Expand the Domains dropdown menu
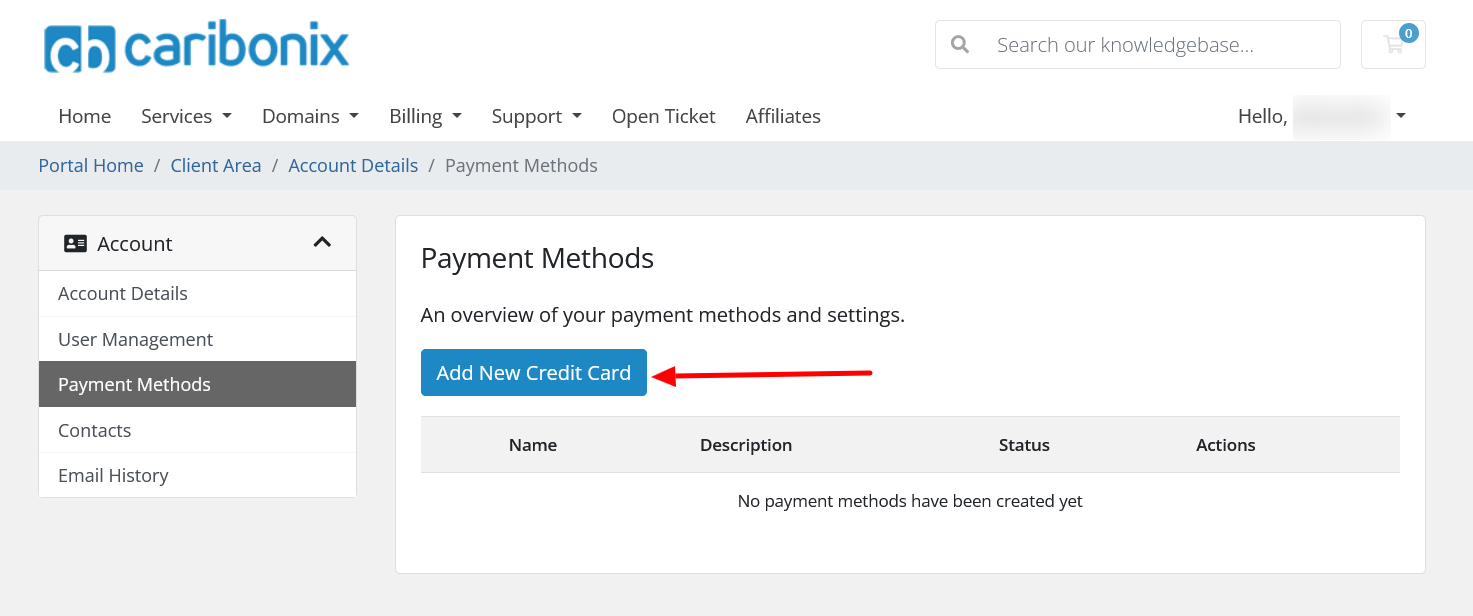Viewport: 1473px width, 616px height. coord(310,116)
